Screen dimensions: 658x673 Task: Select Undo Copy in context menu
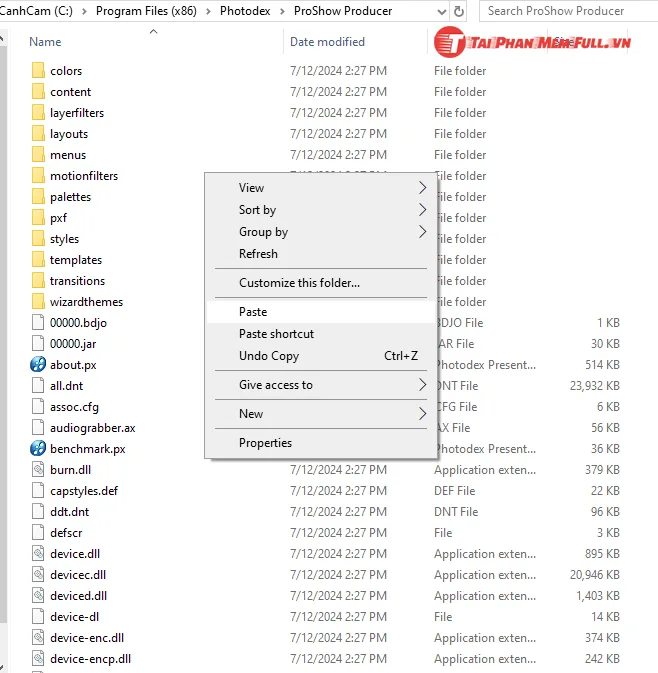321,356
